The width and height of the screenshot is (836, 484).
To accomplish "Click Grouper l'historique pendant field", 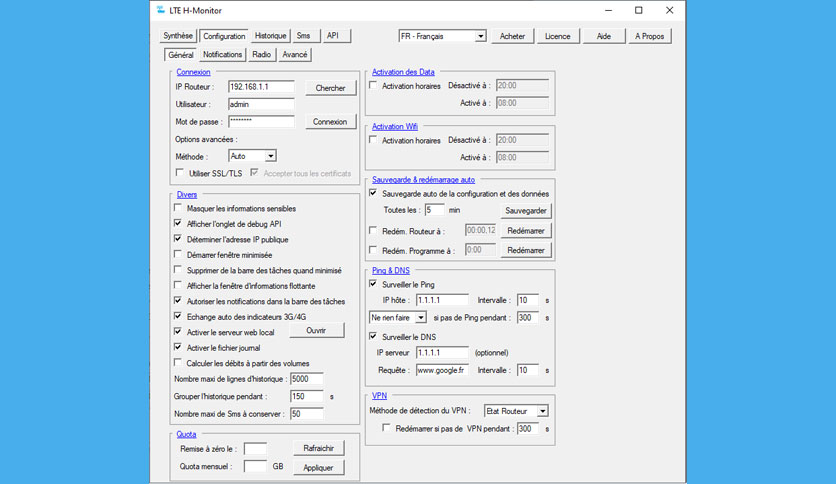I will point(307,397).
